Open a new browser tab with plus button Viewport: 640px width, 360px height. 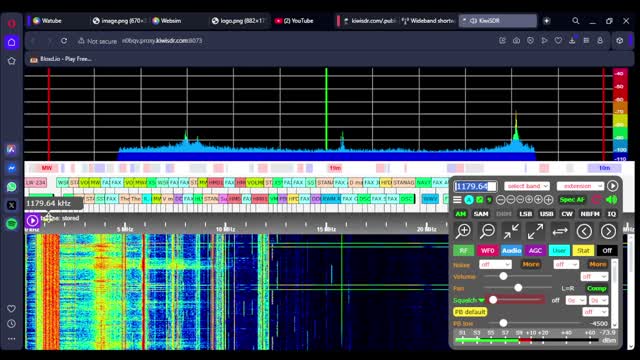pyautogui.click(x=547, y=21)
